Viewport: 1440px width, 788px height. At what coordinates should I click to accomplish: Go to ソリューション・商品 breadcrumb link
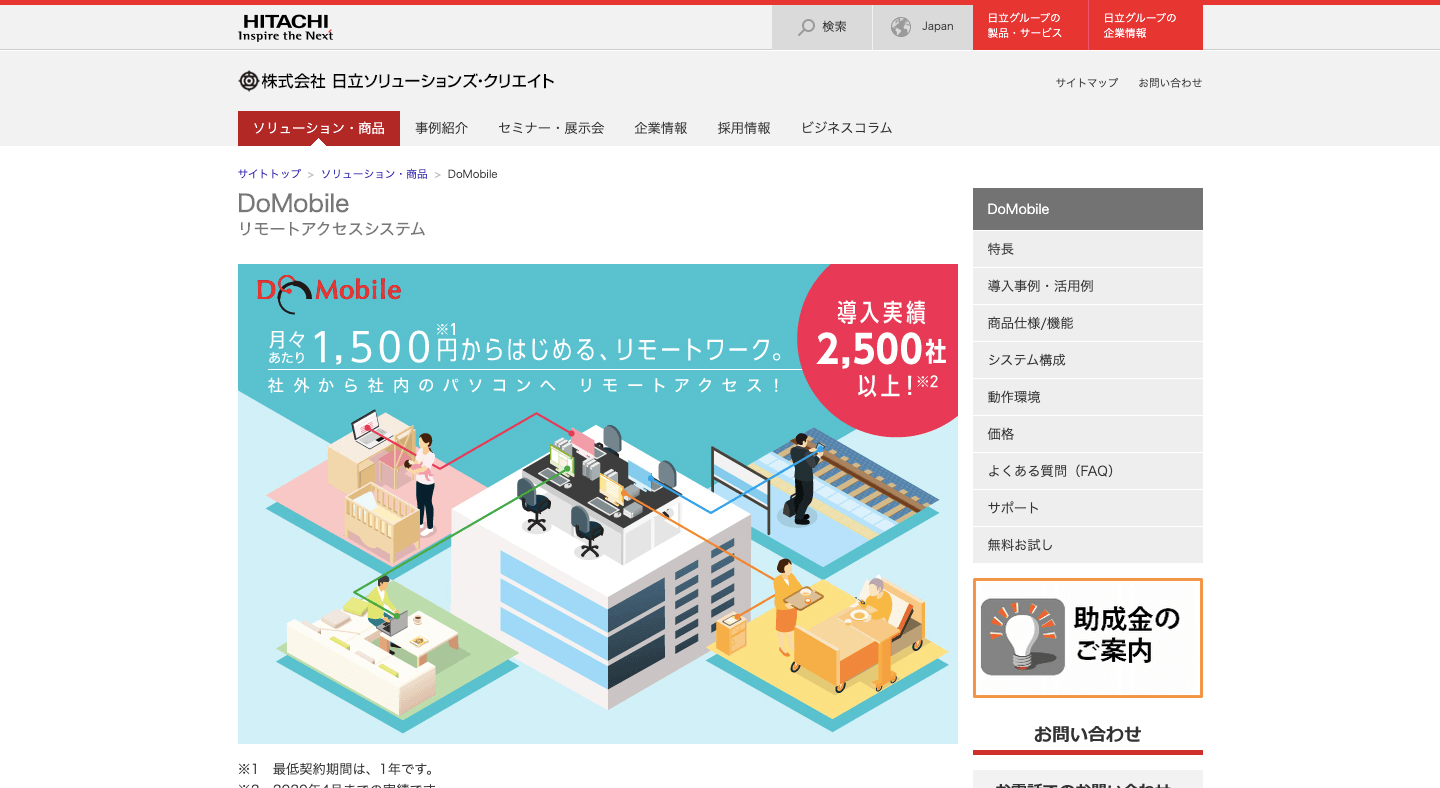tap(374, 174)
